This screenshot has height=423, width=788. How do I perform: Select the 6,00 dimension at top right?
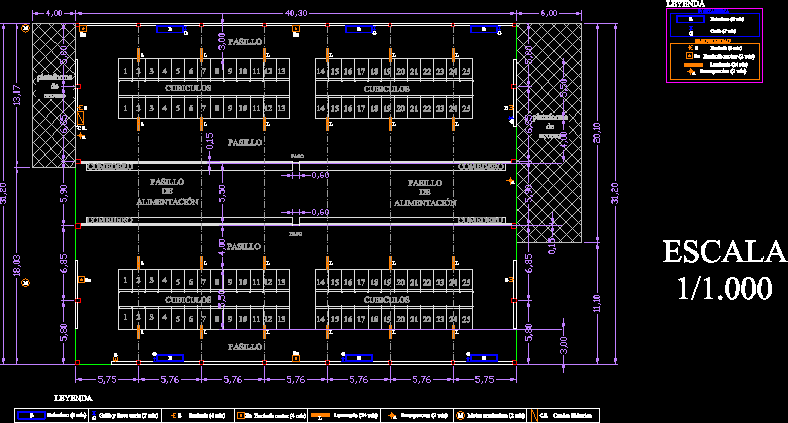click(x=549, y=13)
